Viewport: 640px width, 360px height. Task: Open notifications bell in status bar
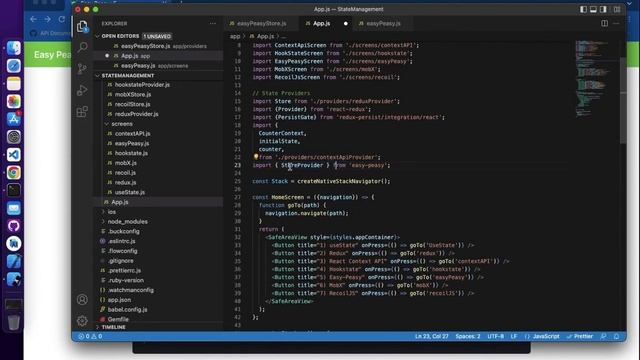point(616,336)
